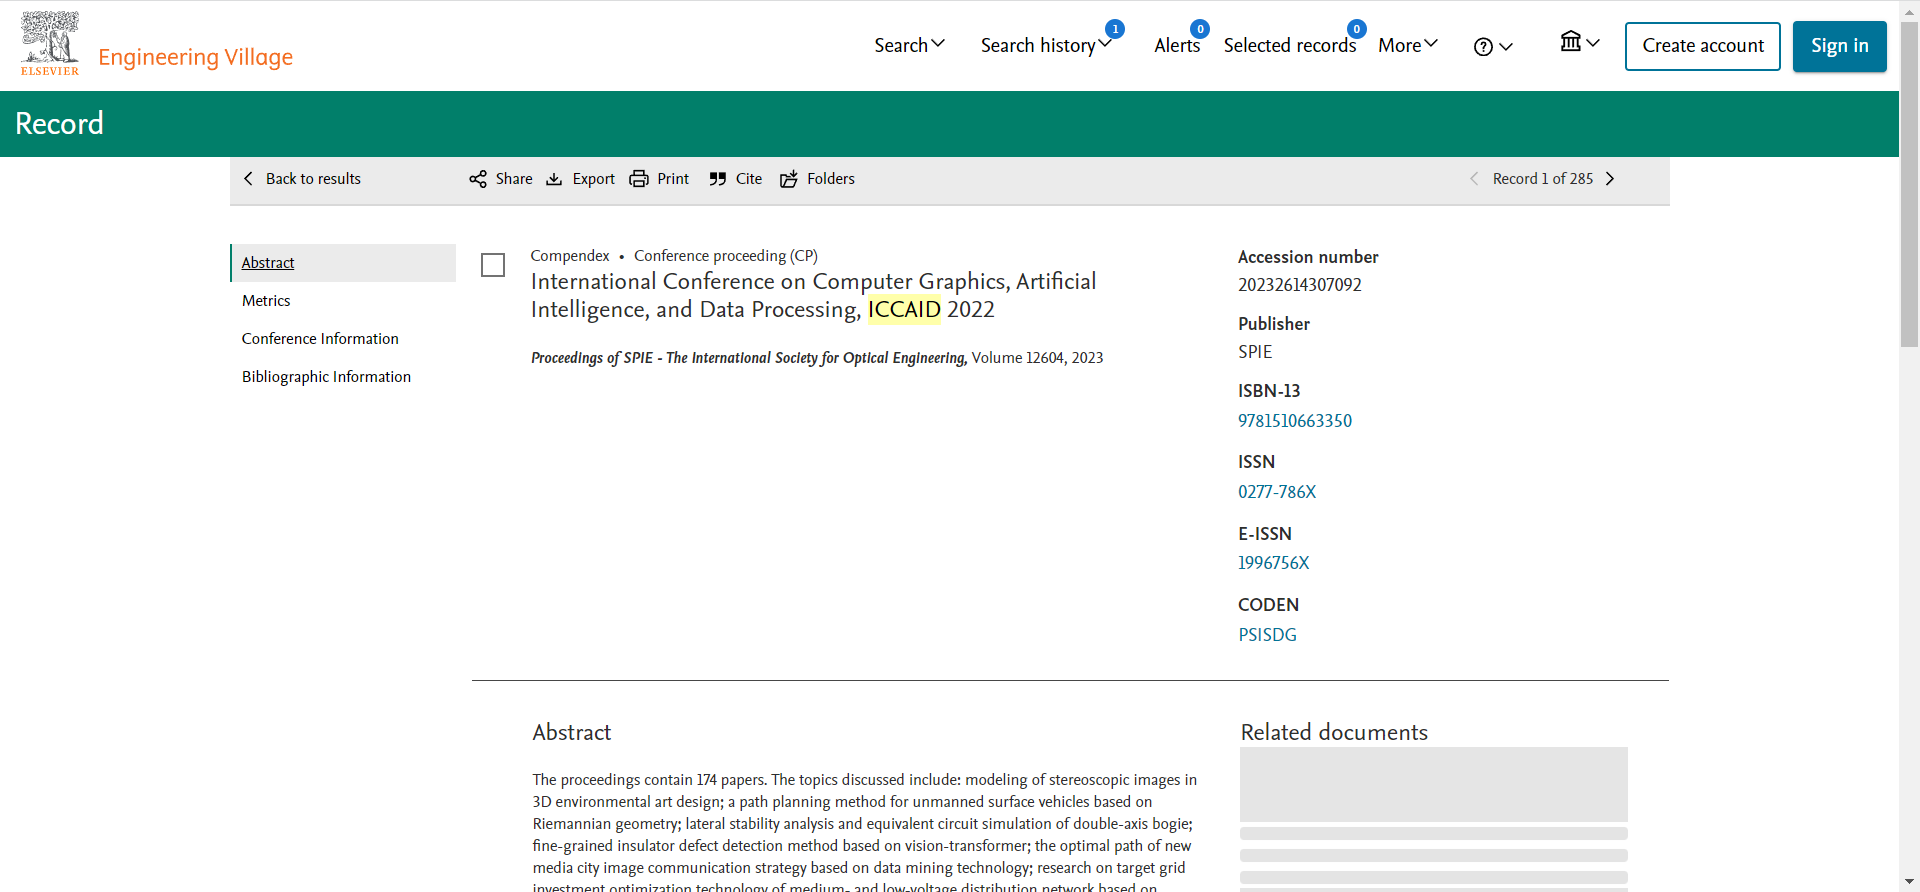Screen dimensions: 1920x892
Task: Click the Record page heading
Action: point(60,123)
